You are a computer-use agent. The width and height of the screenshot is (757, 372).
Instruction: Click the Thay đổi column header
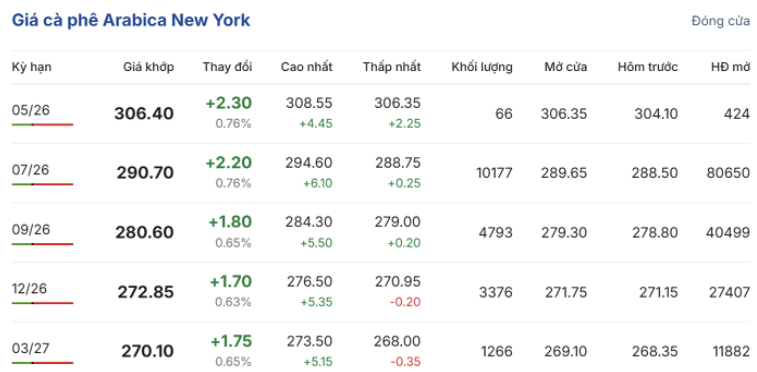point(227,67)
